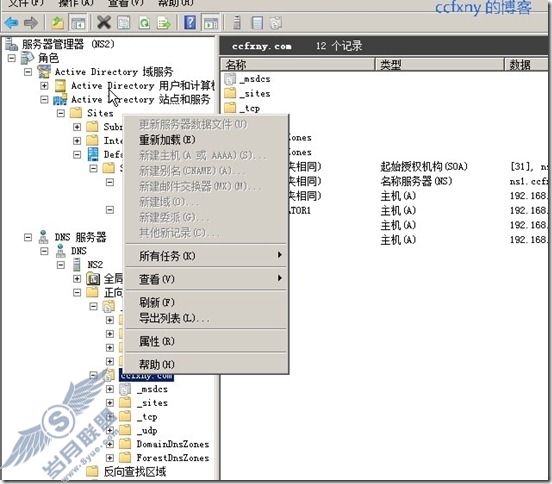
Task: Select Active Directory 用户和计算机 node
Action: (x=143, y=86)
